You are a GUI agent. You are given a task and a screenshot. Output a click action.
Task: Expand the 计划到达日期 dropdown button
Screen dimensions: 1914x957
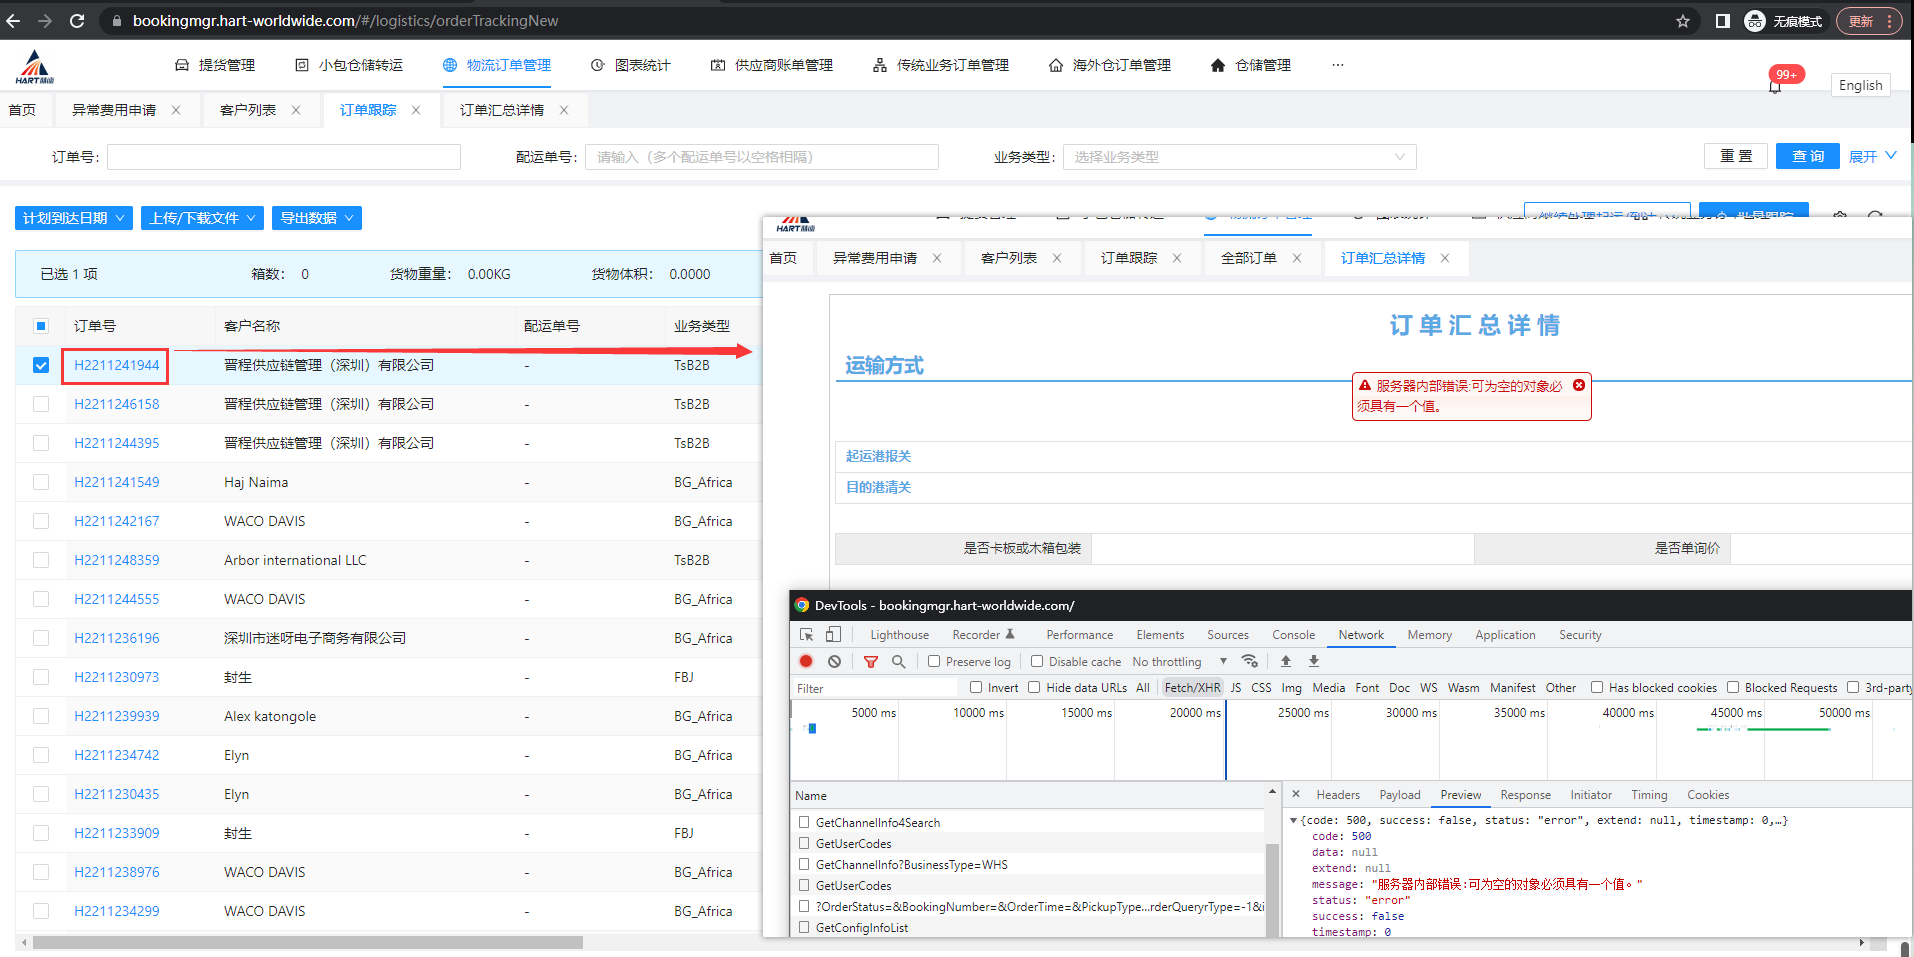[x=73, y=218]
